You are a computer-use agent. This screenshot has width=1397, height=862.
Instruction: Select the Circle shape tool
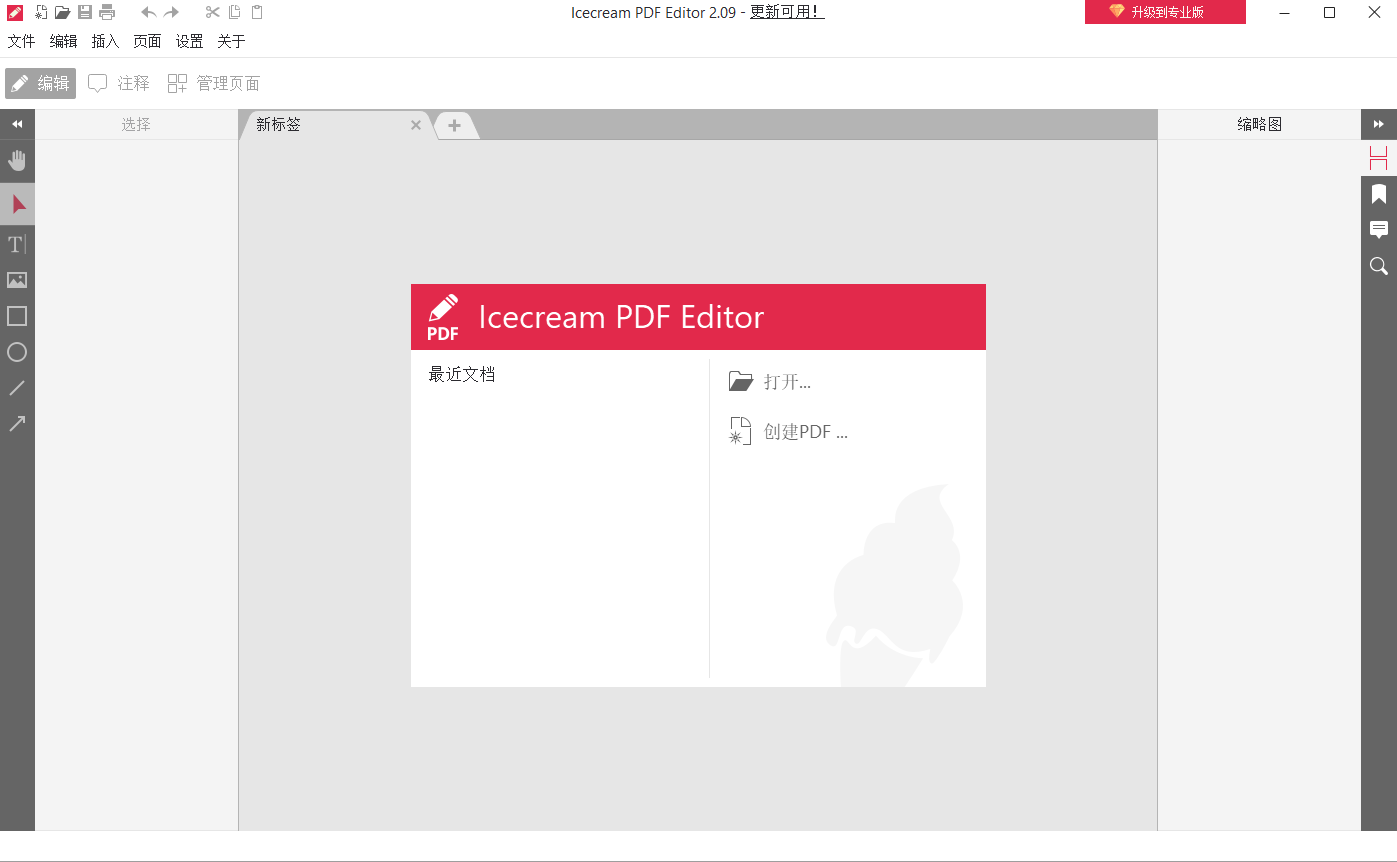(x=17, y=352)
